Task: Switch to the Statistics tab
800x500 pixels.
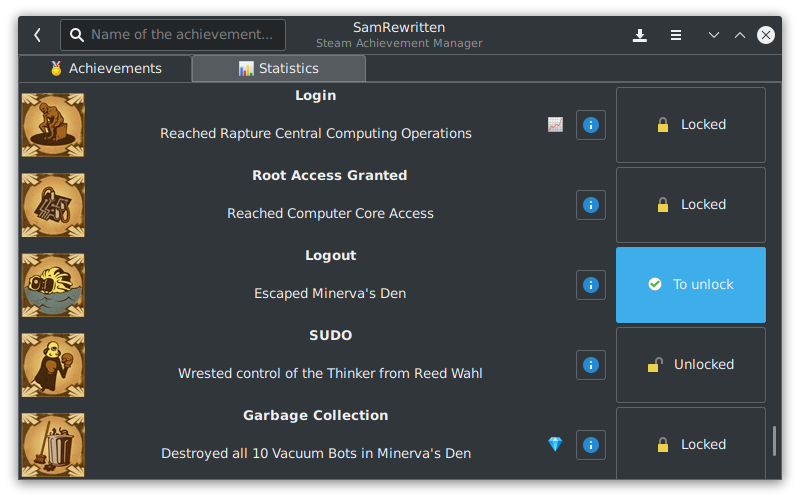Action: pyautogui.click(x=279, y=68)
